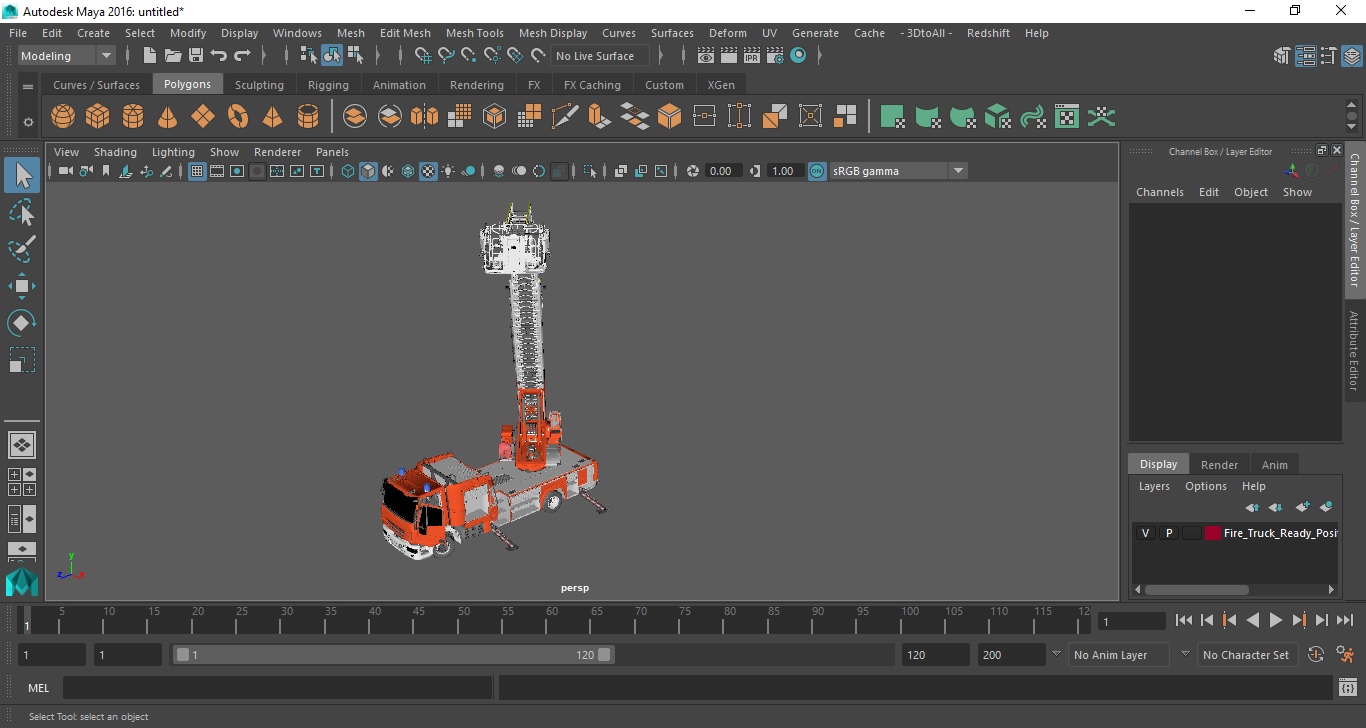Toggle the viewport grid display icon

[x=197, y=171]
